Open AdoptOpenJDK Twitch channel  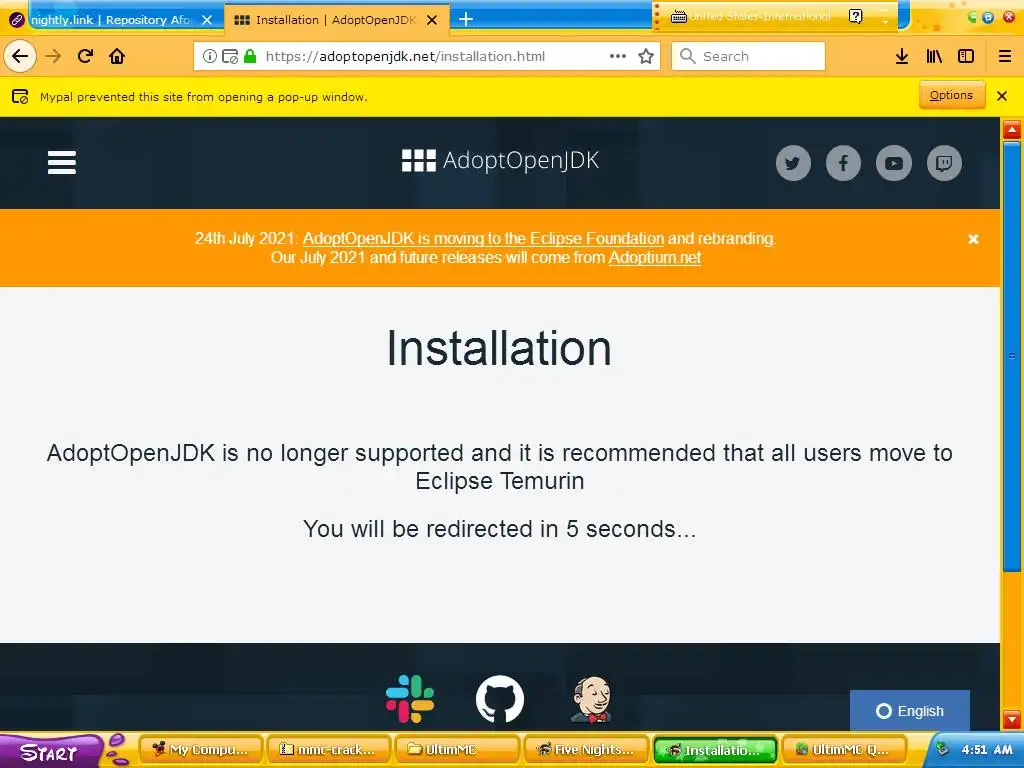click(x=944, y=163)
